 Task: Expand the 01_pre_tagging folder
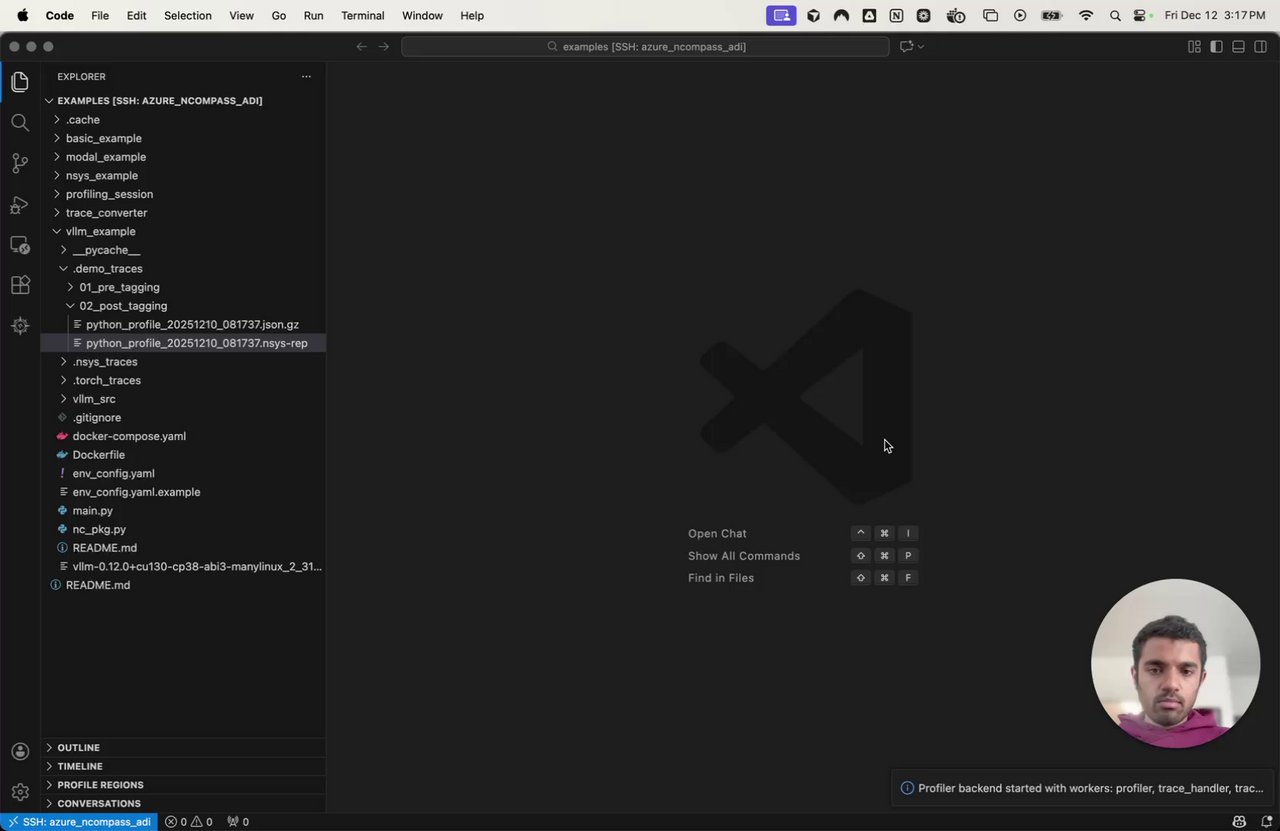click(x=183, y=287)
